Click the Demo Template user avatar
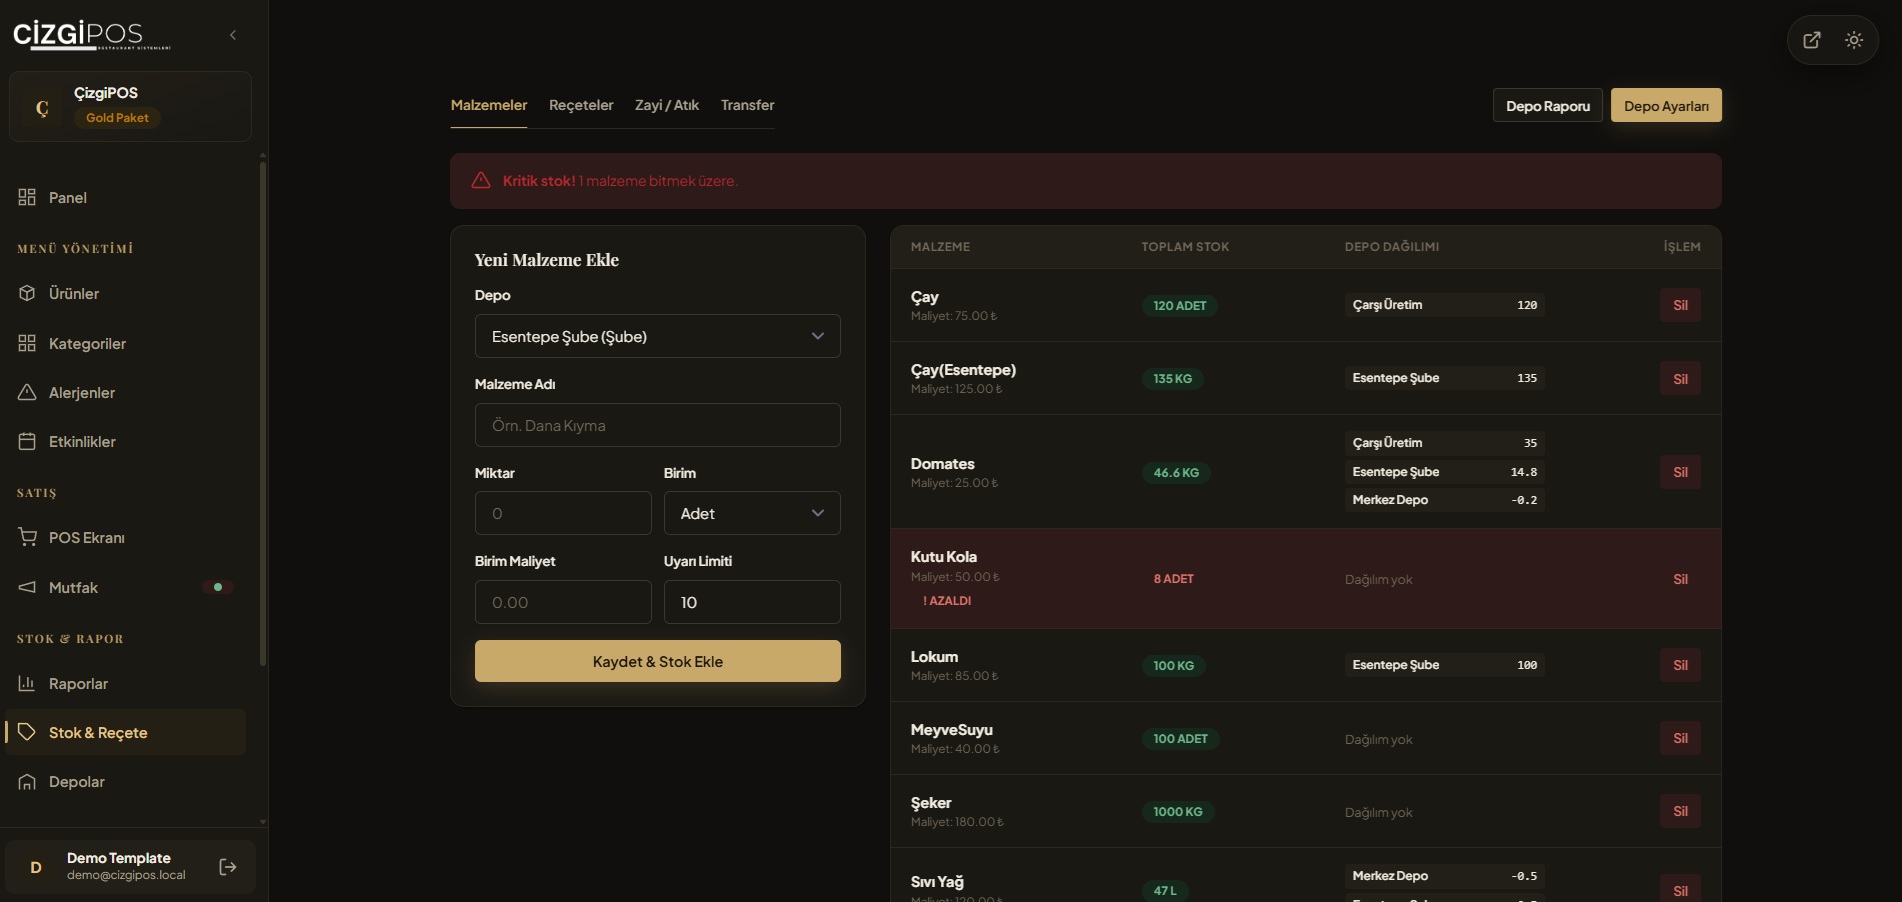This screenshot has width=1902, height=902. pyautogui.click(x=36, y=867)
